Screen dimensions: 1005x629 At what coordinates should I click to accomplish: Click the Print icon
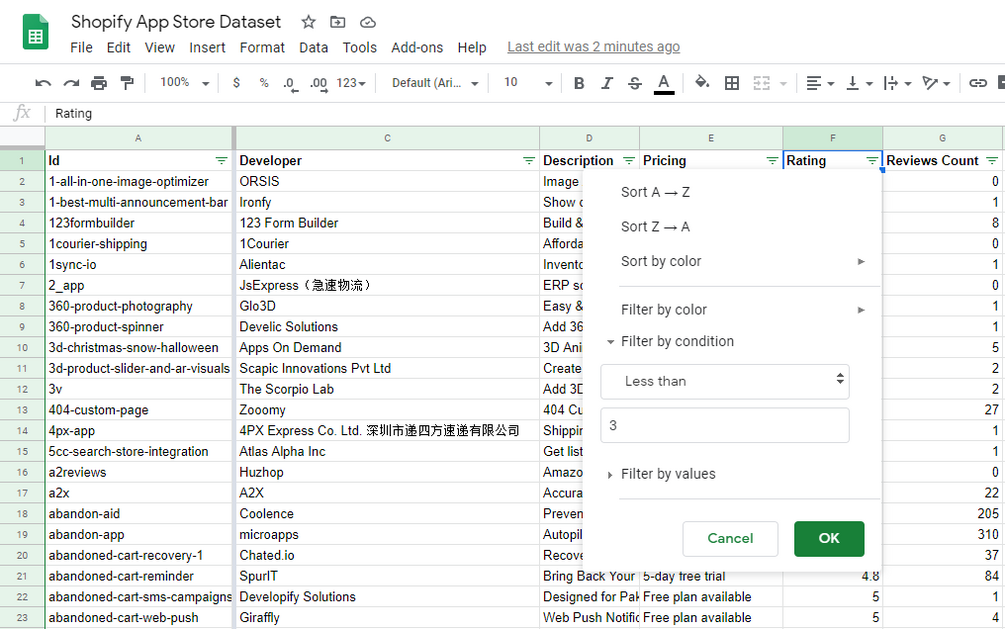(x=99, y=83)
